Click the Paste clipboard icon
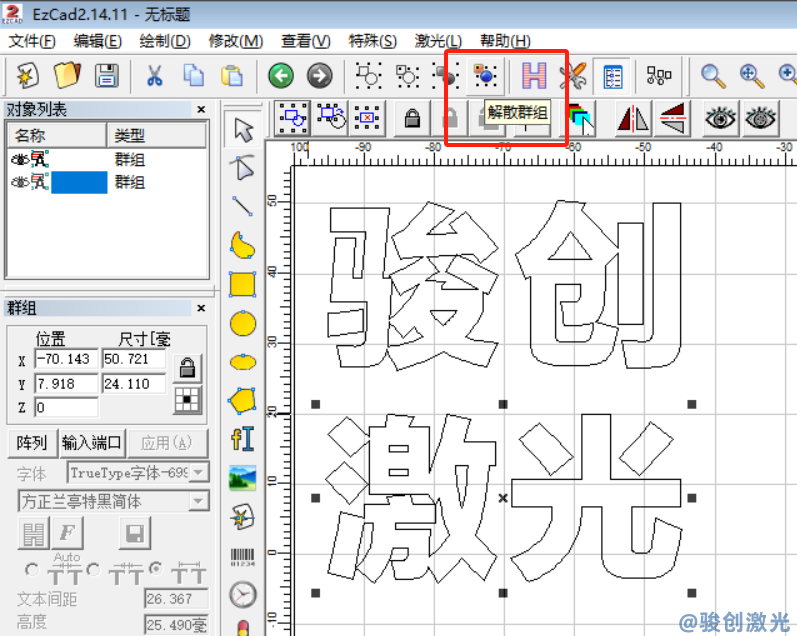 click(x=232, y=76)
